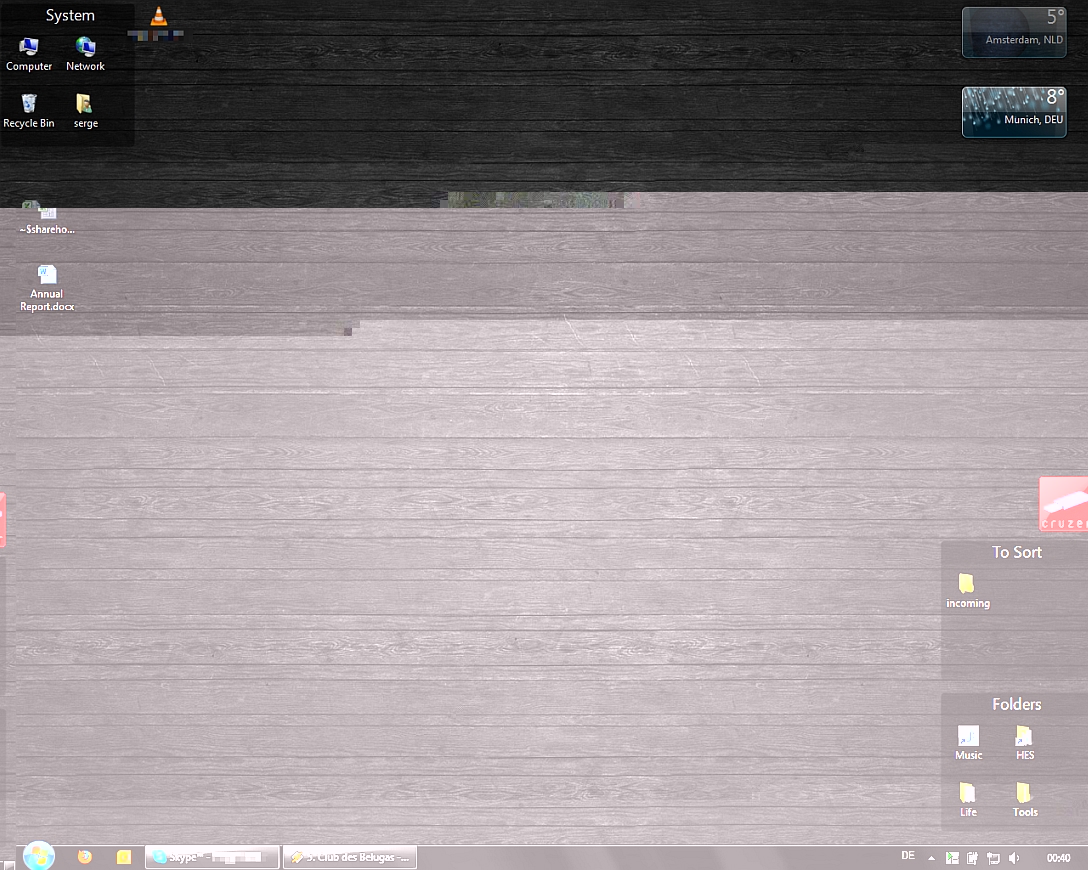Screen dimensions: 1088x870
Task: Expand hidden system tray icons arrow
Action: coord(932,858)
